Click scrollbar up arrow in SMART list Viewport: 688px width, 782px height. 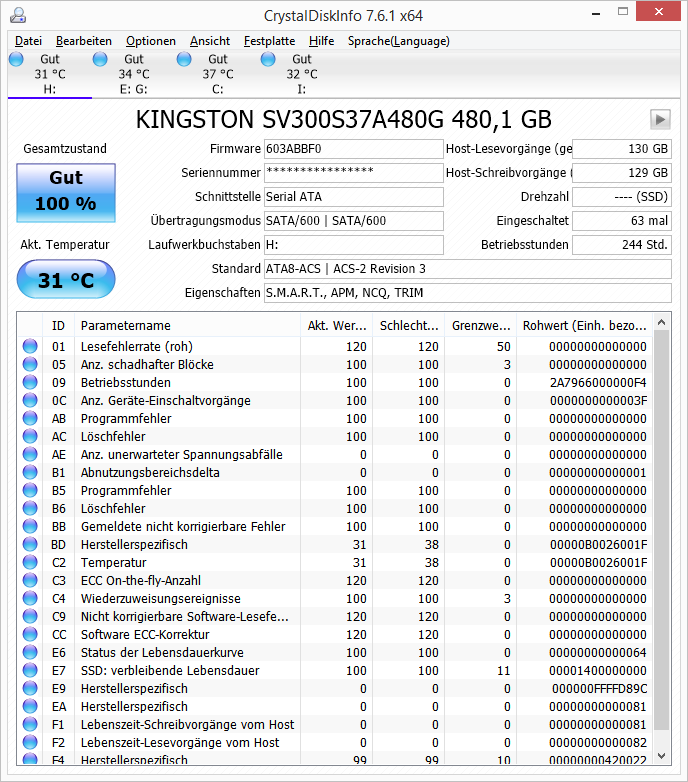[x=662, y=323]
